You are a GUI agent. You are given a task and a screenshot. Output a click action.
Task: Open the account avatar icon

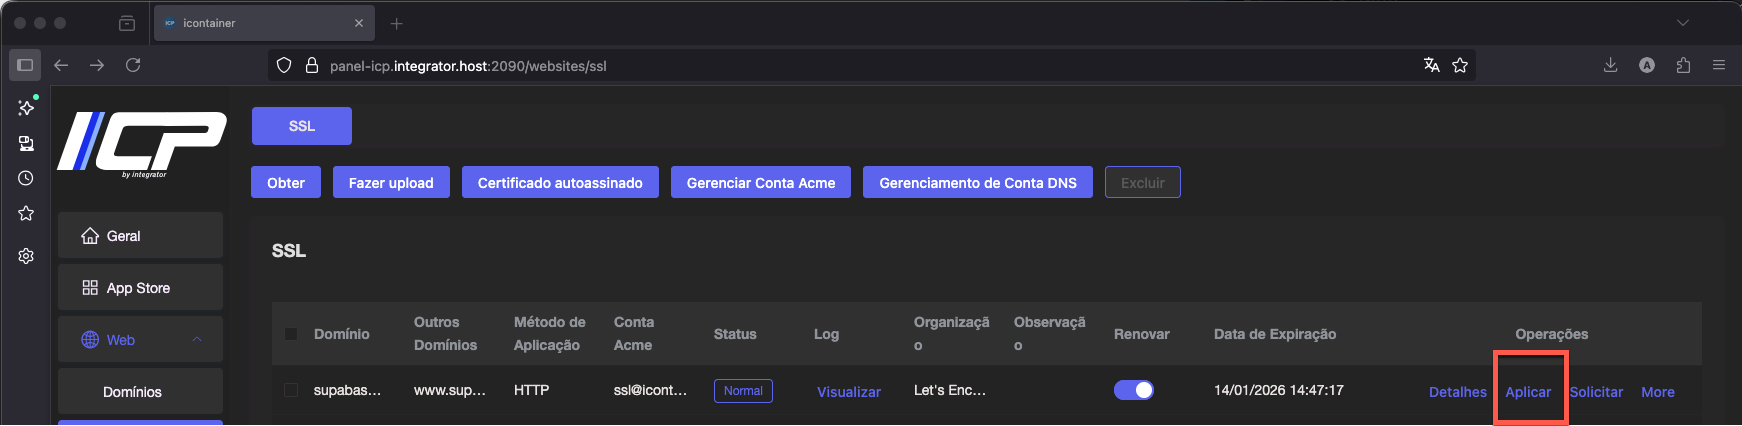(1647, 65)
